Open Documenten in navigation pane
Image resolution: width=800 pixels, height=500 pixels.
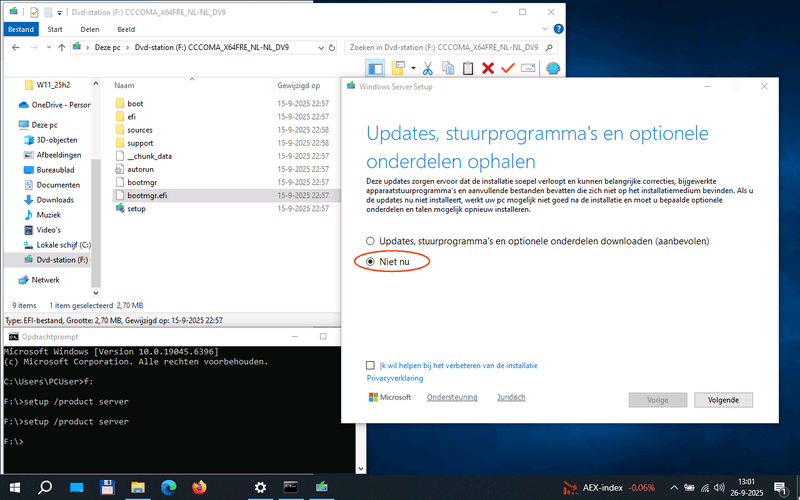tap(52, 185)
